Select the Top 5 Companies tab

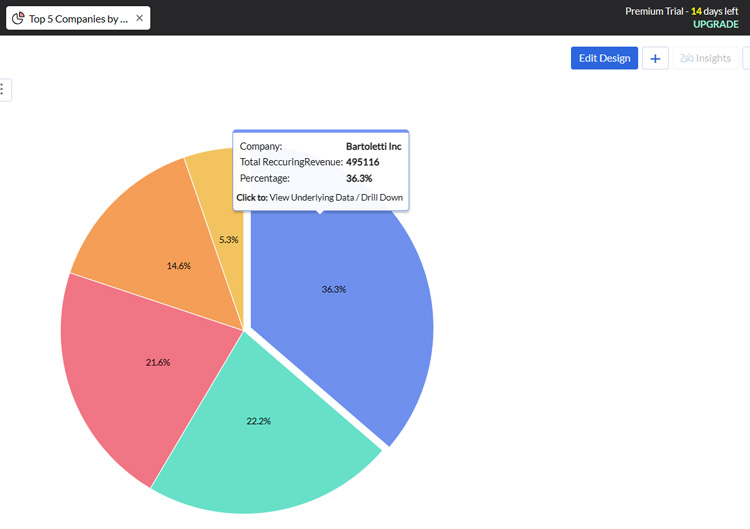tap(78, 18)
